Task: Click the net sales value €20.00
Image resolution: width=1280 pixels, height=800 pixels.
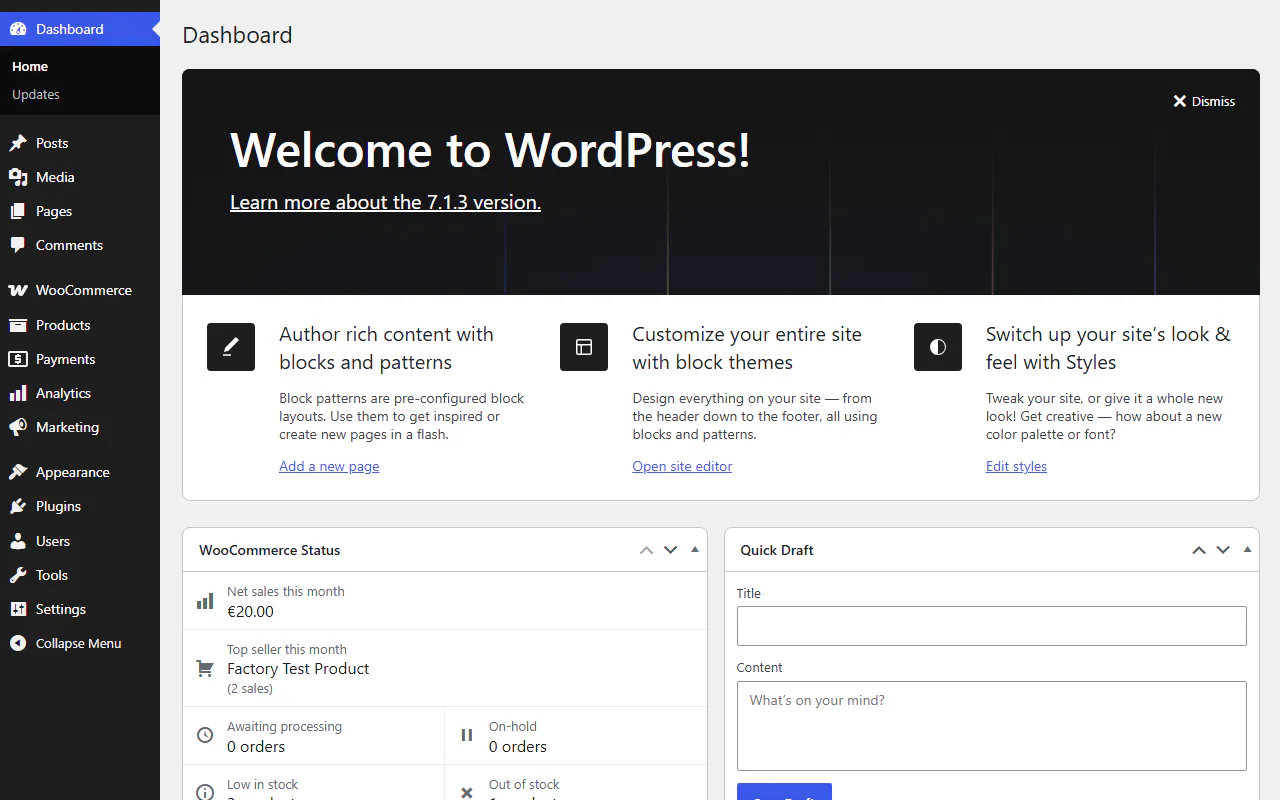Action: click(250, 611)
